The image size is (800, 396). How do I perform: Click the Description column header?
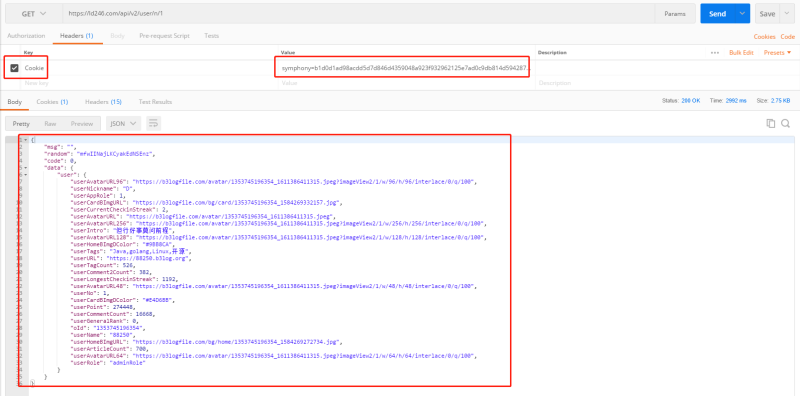(x=552, y=53)
